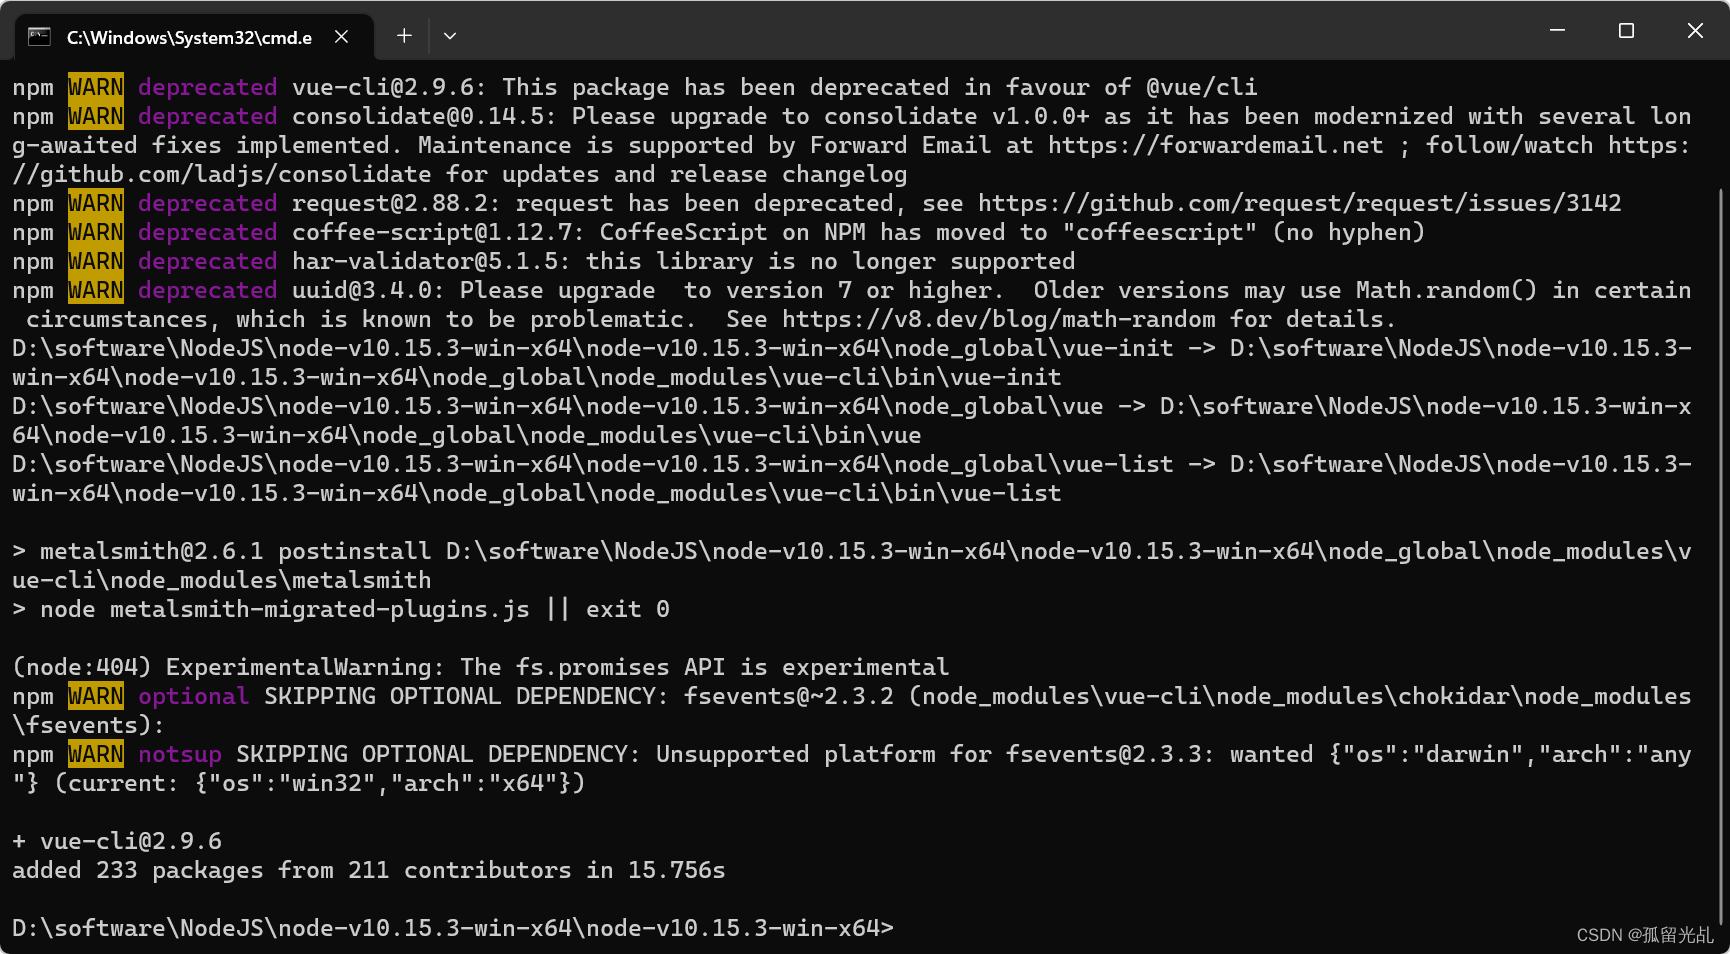Image resolution: width=1730 pixels, height=954 pixels.
Task: Click the pink "optional" warning label
Action: click(x=193, y=697)
